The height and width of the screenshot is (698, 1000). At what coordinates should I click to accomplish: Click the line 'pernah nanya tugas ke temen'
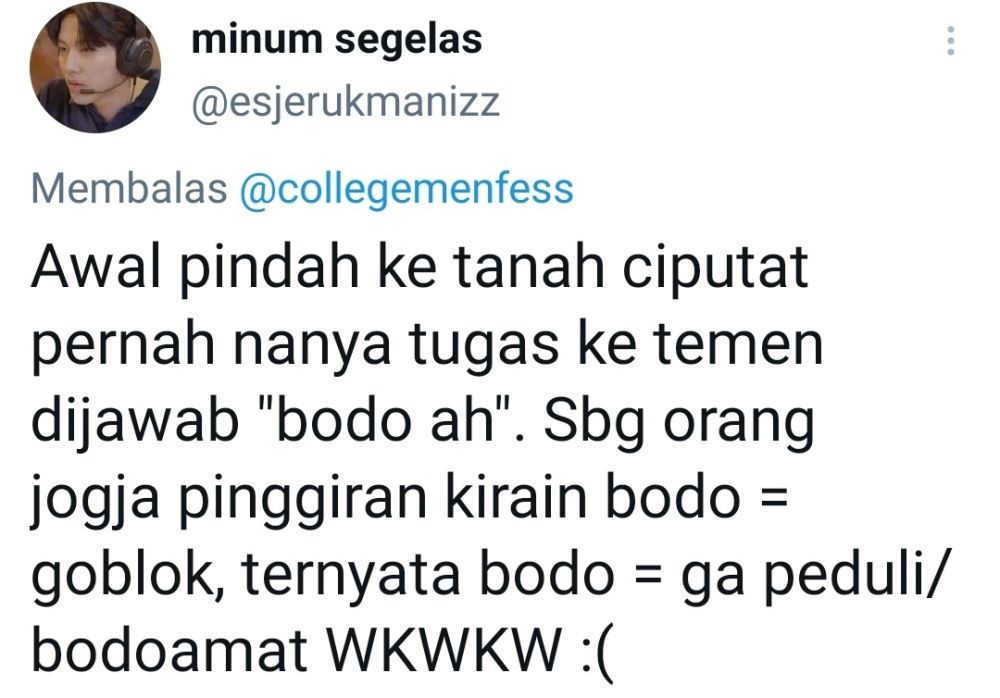click(427, 347)
